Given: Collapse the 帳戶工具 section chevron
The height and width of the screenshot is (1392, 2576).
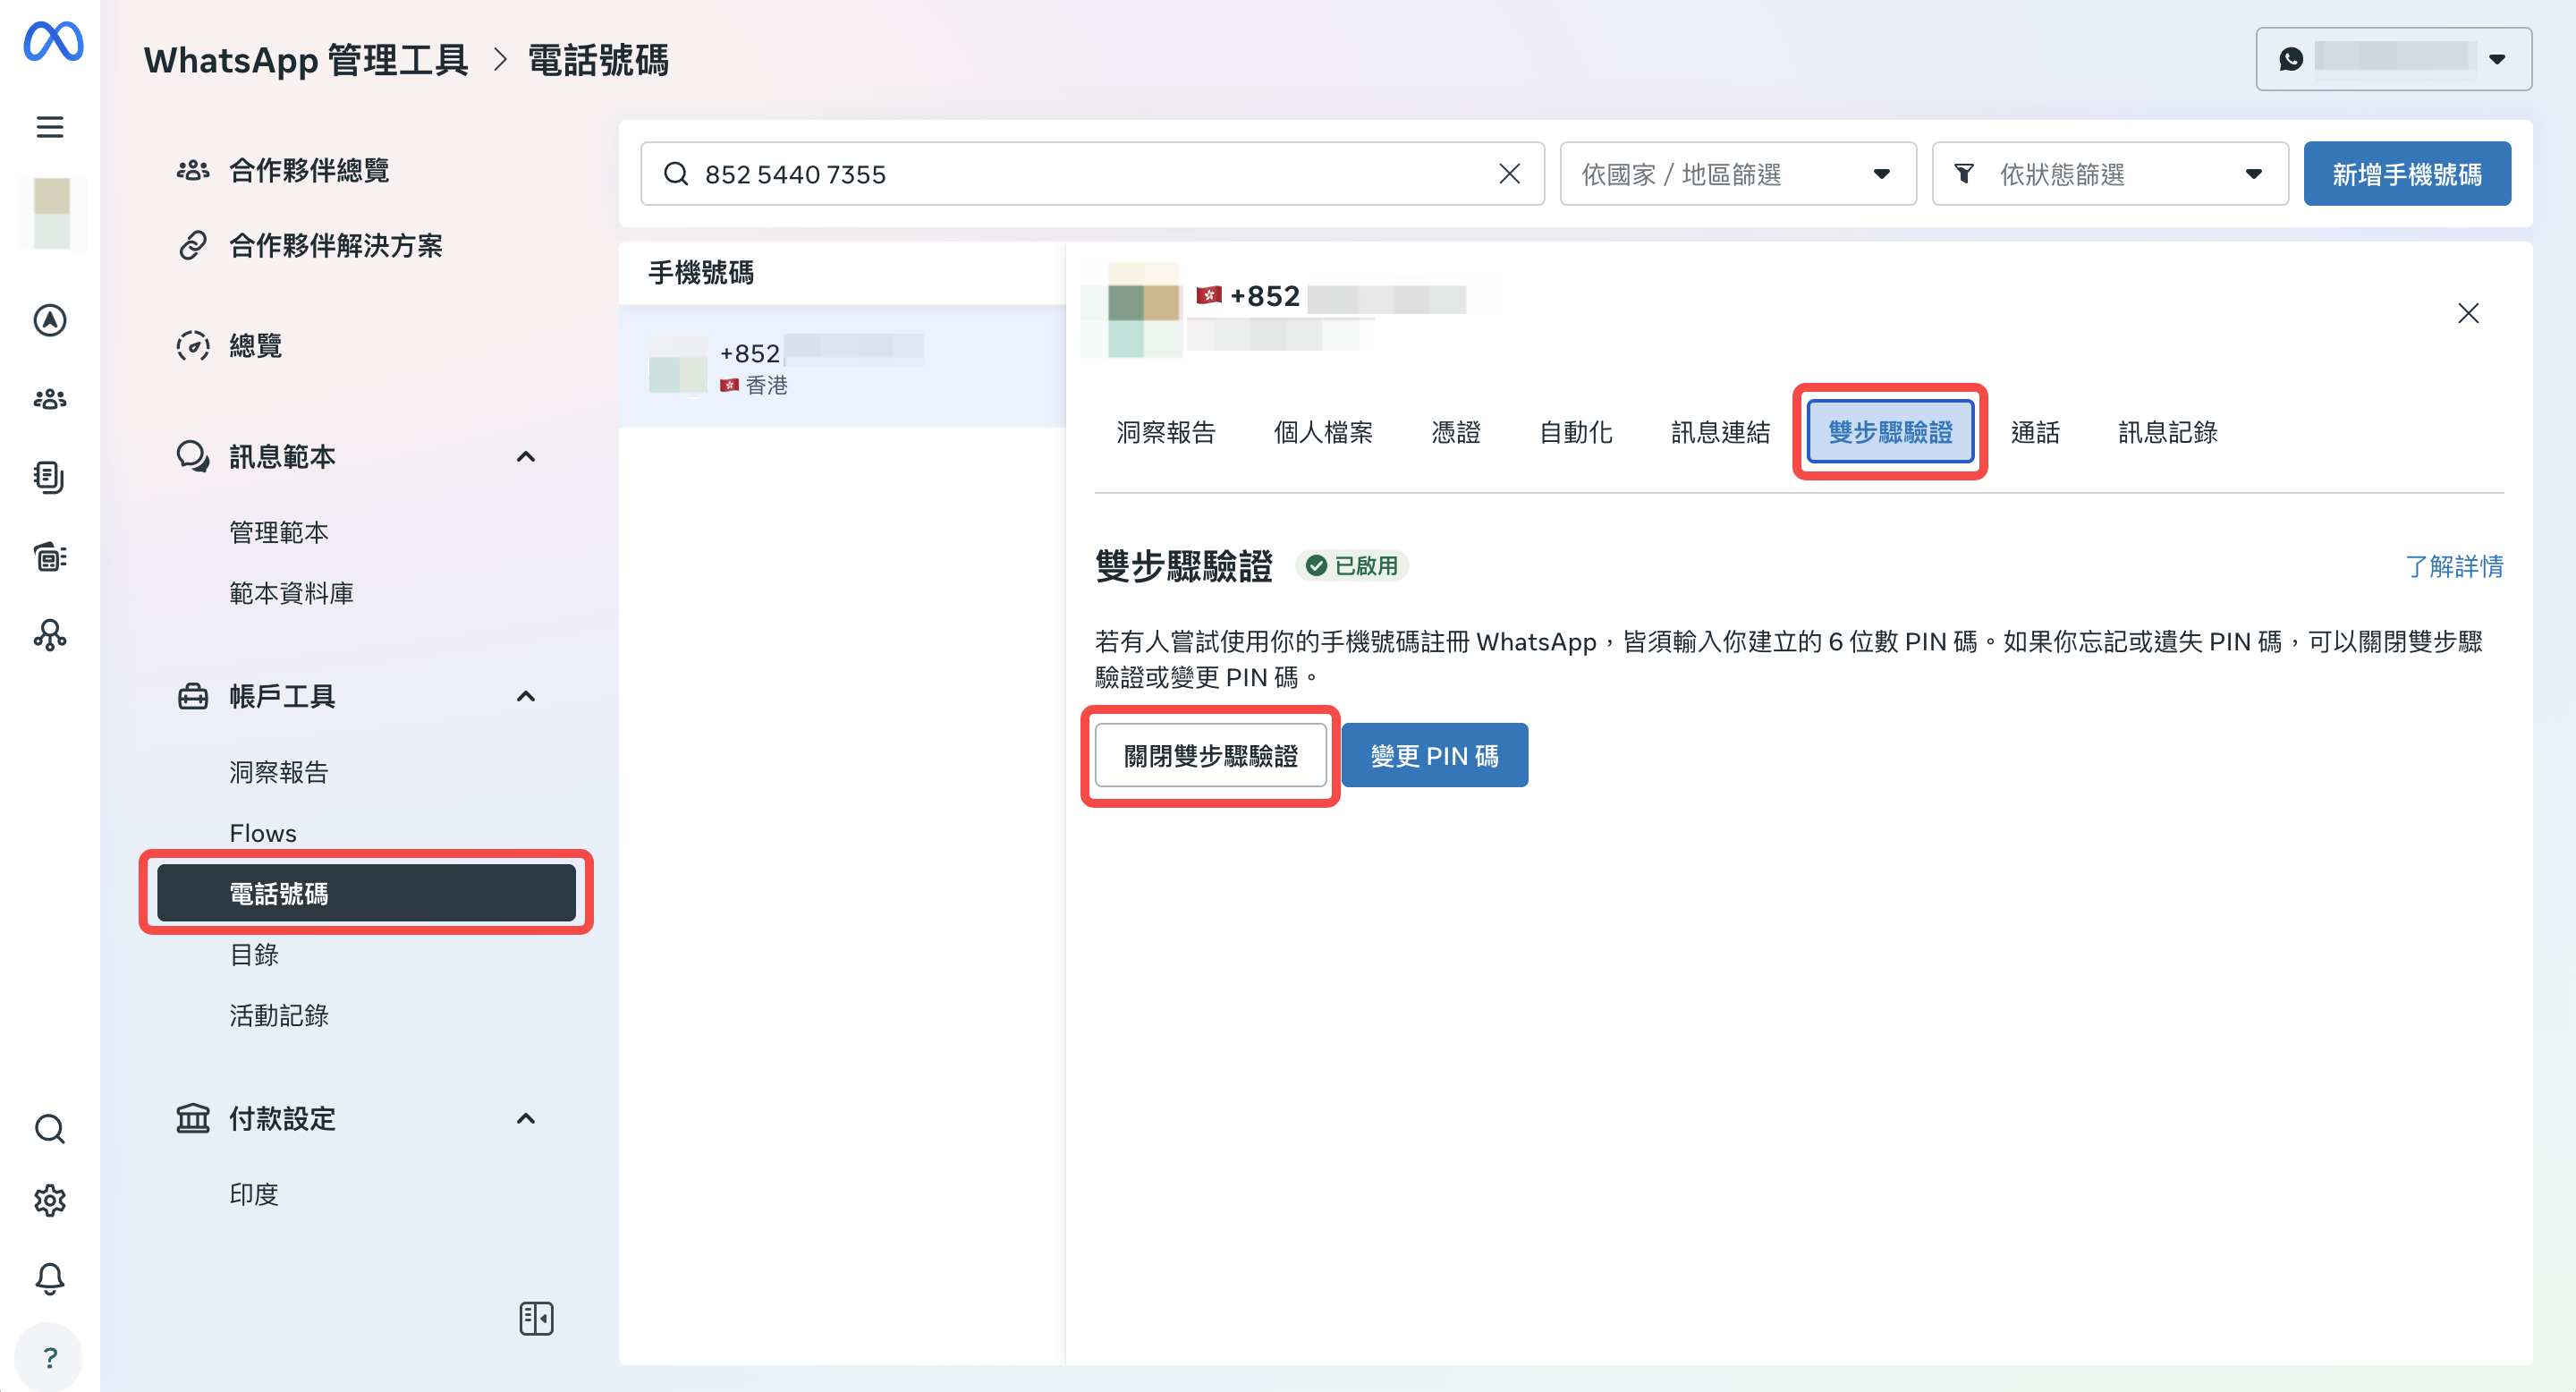Looking at the screenshot, I should 526,696.
